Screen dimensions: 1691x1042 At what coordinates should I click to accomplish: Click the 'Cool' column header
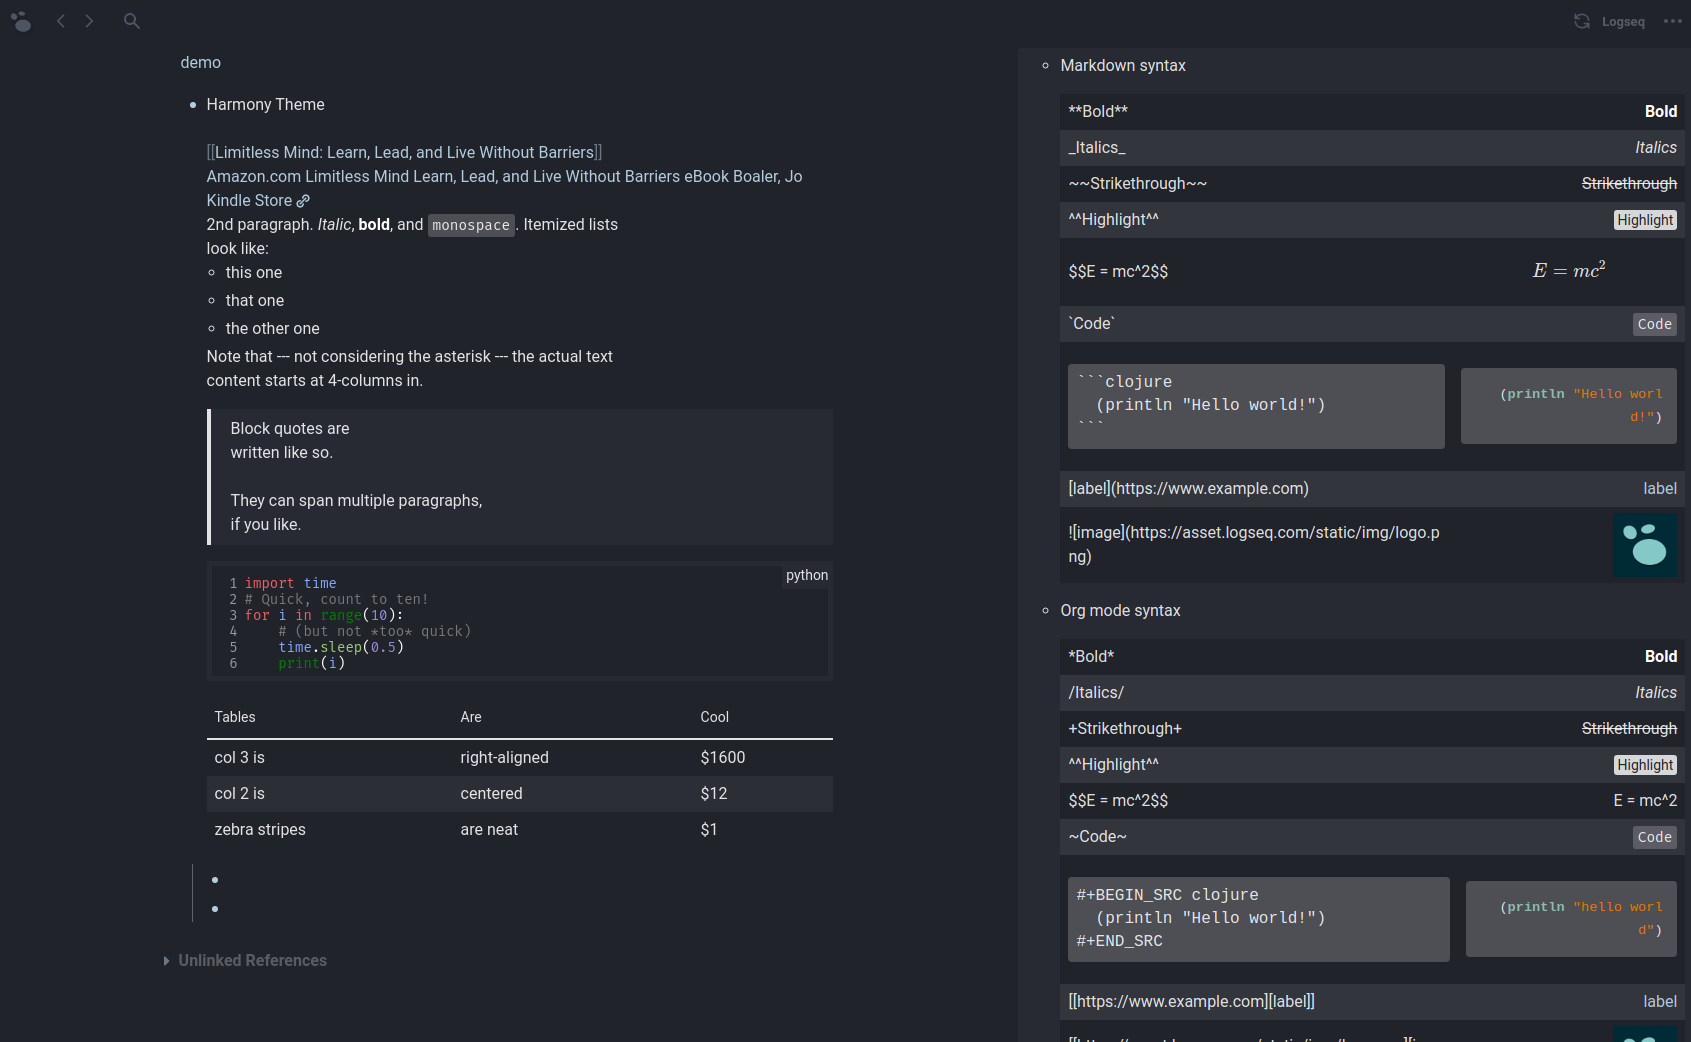tap(714, 717)
